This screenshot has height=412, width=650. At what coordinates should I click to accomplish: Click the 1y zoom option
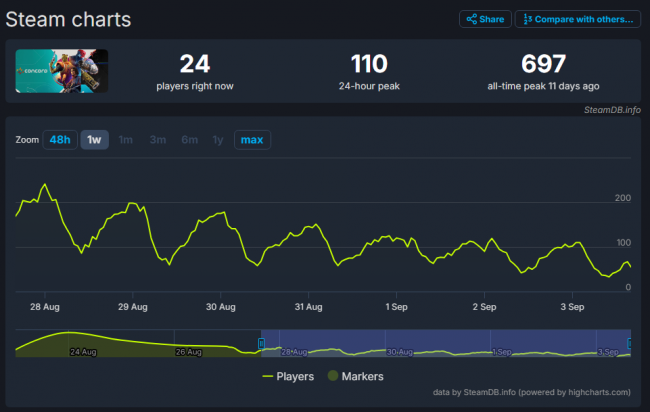click(218, 140)
